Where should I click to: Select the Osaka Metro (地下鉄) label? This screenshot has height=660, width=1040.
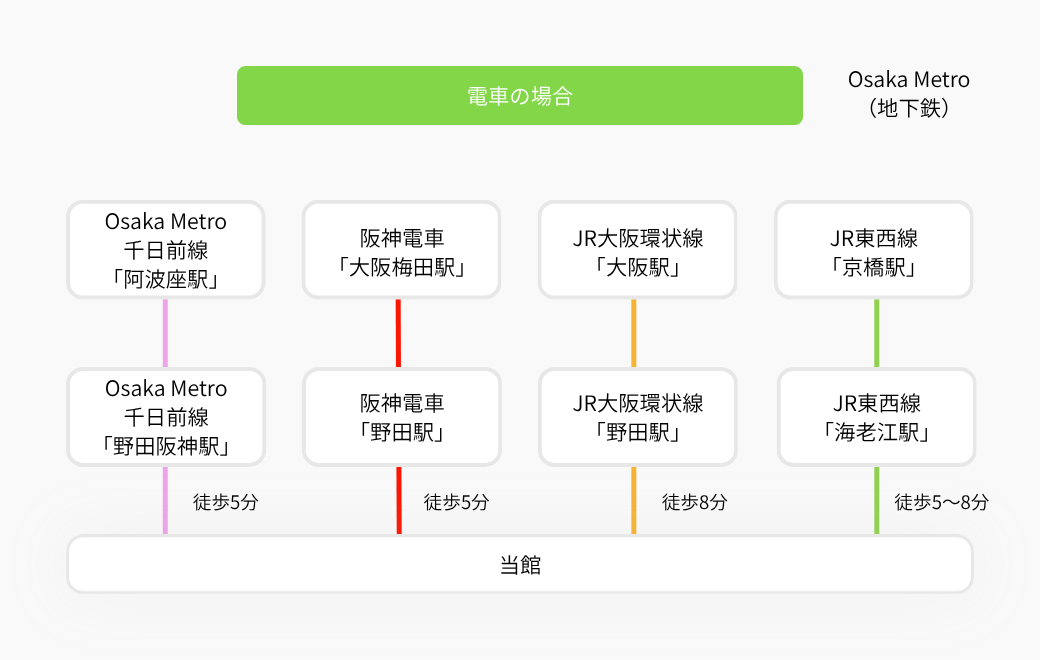909,94
